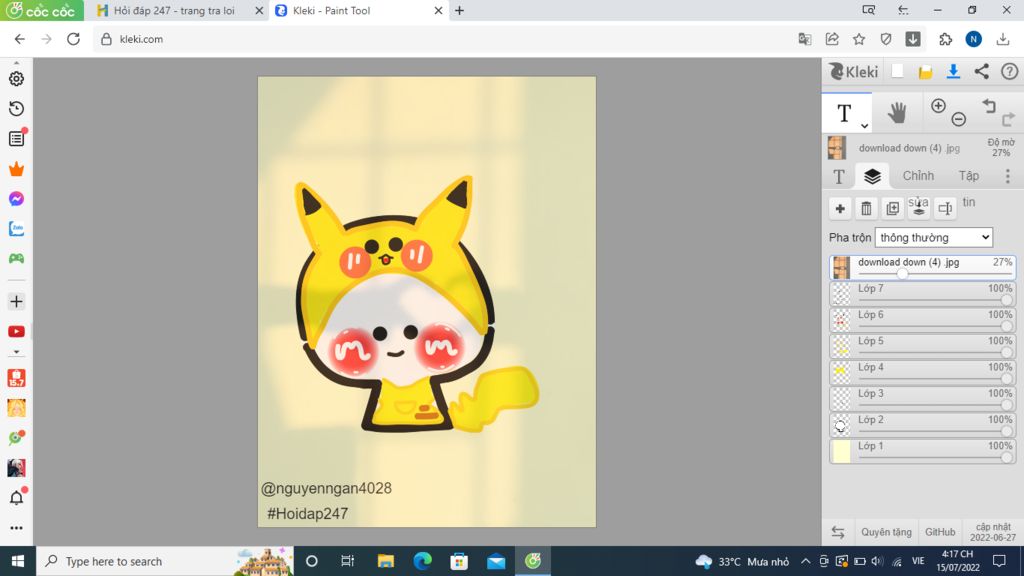Rename the layer with the rename icon

pos(945,208)
